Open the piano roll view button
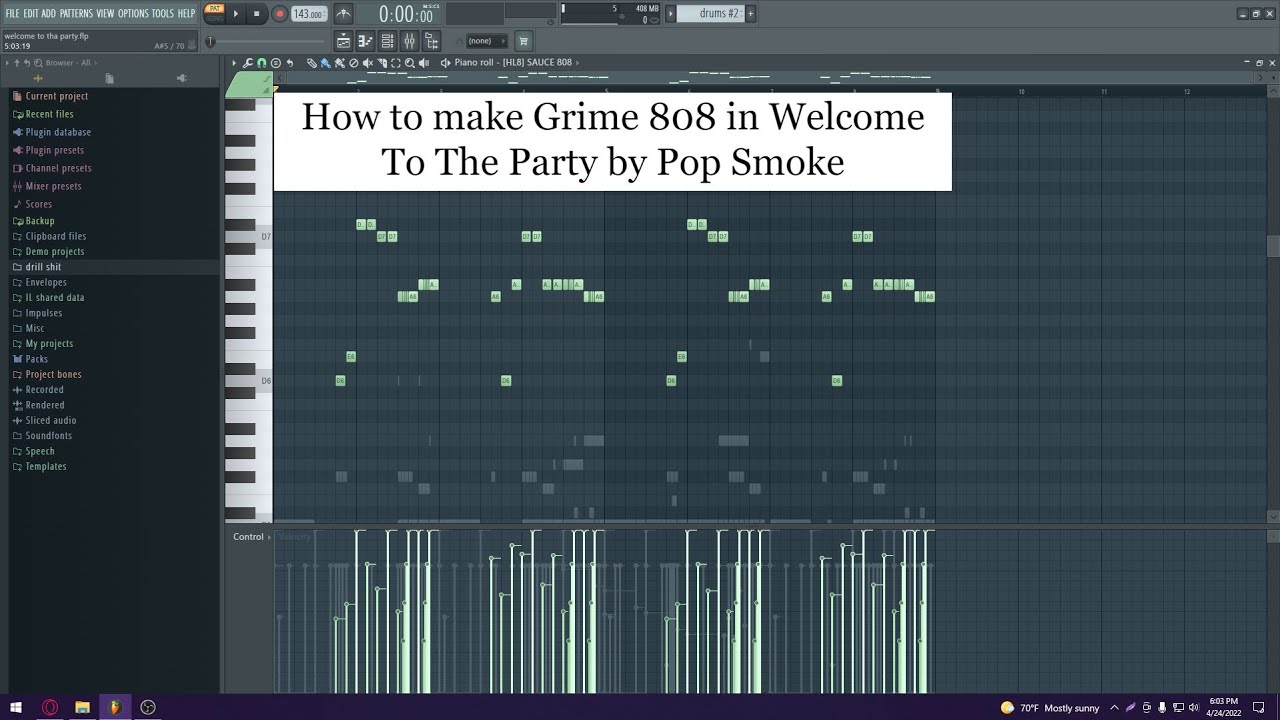The width and height of the screenshot is (1280, 720). pos(365,41)
